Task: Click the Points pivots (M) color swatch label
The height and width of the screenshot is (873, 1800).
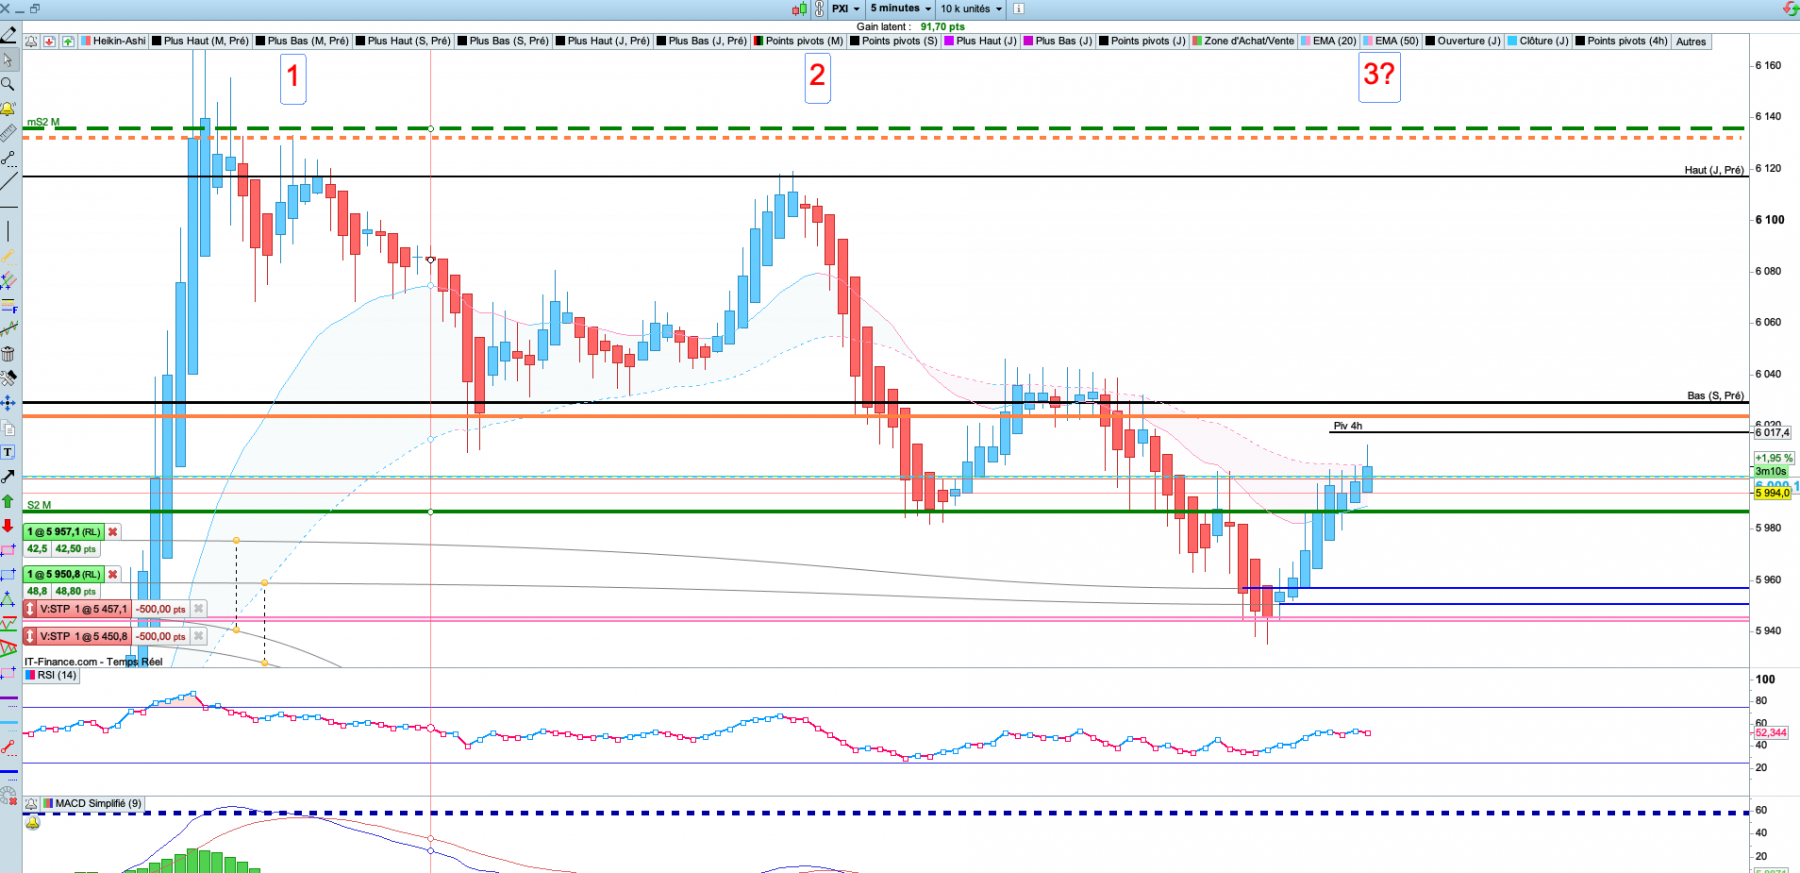Action: coord(798,41)
